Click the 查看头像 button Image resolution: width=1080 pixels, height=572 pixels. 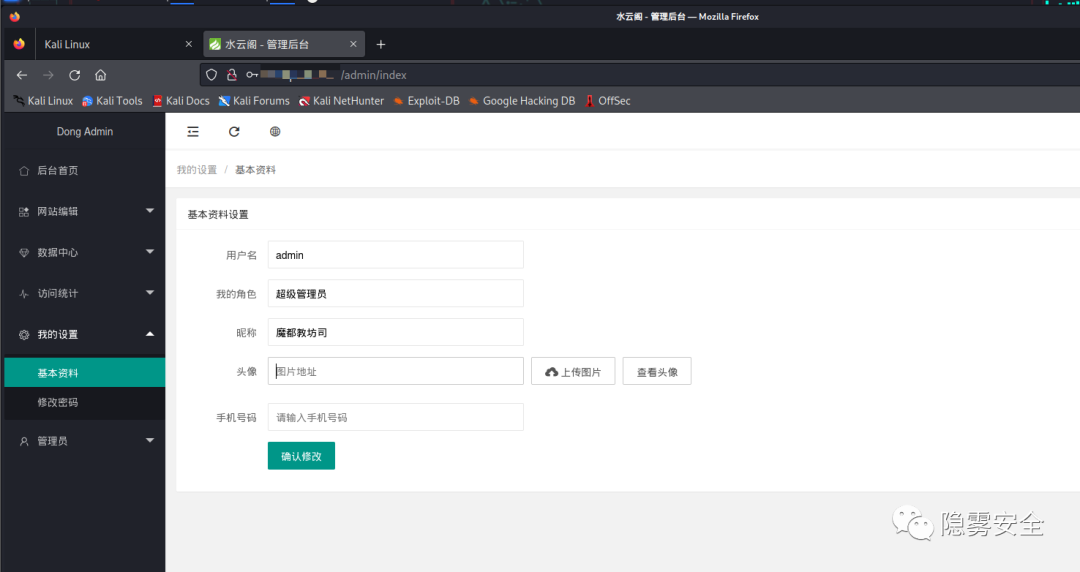(x=657, y=371)
